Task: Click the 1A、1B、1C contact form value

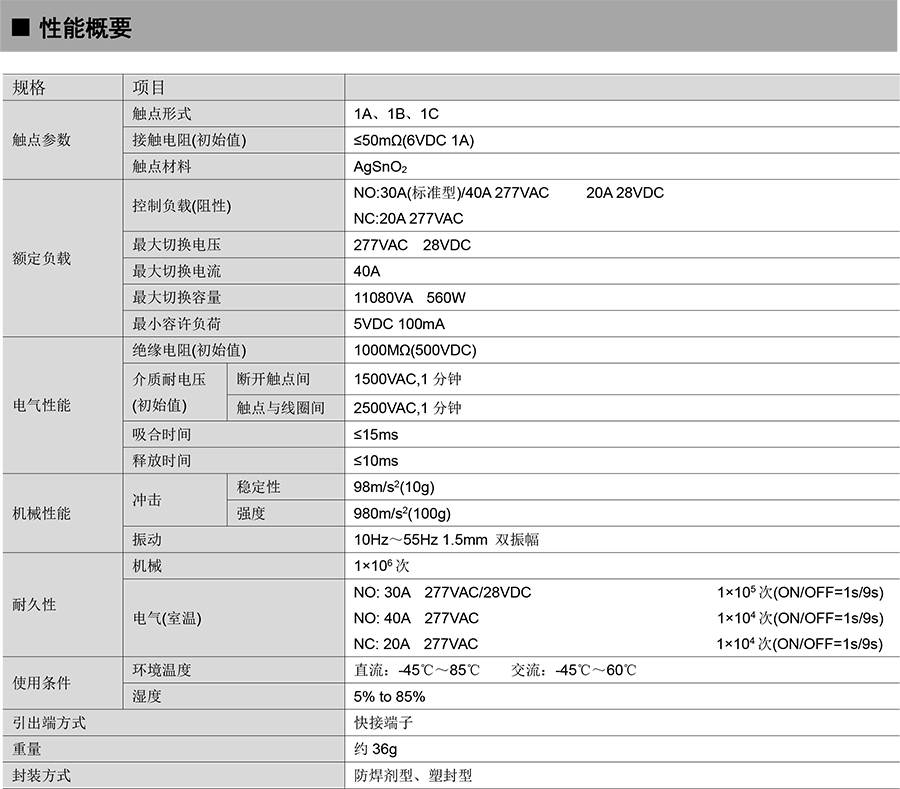Action: click(x=396, y=114)
